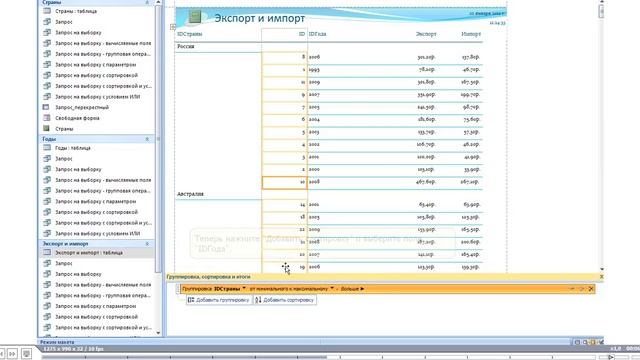Select the 'Импорт' column header
Image resolution: width=640 pixels, height=360 pixels.
pyautogui.click(x=471, y=34)
